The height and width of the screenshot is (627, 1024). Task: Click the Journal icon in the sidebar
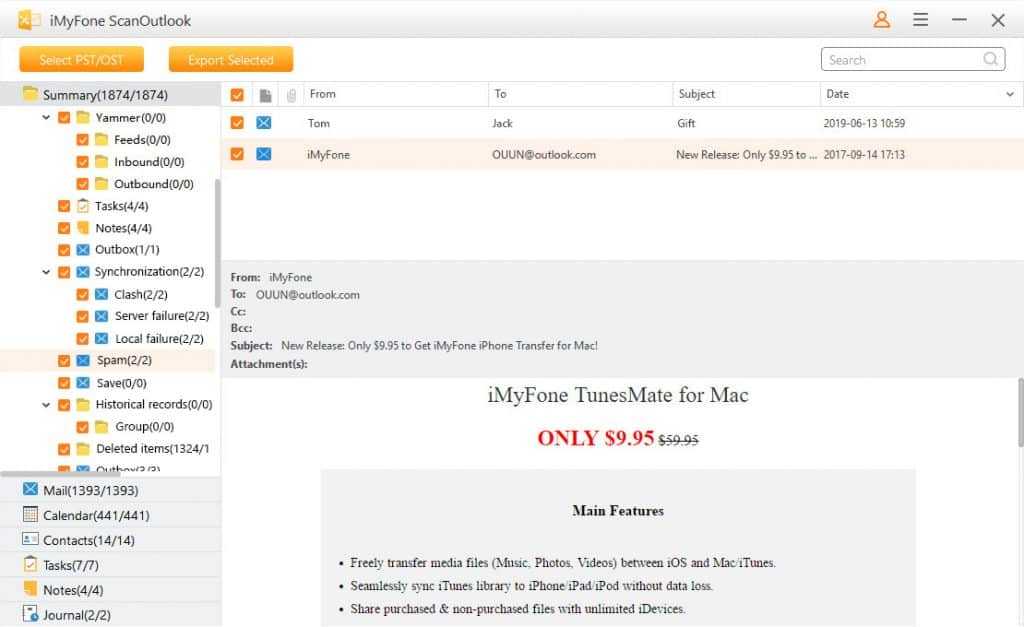30,615
